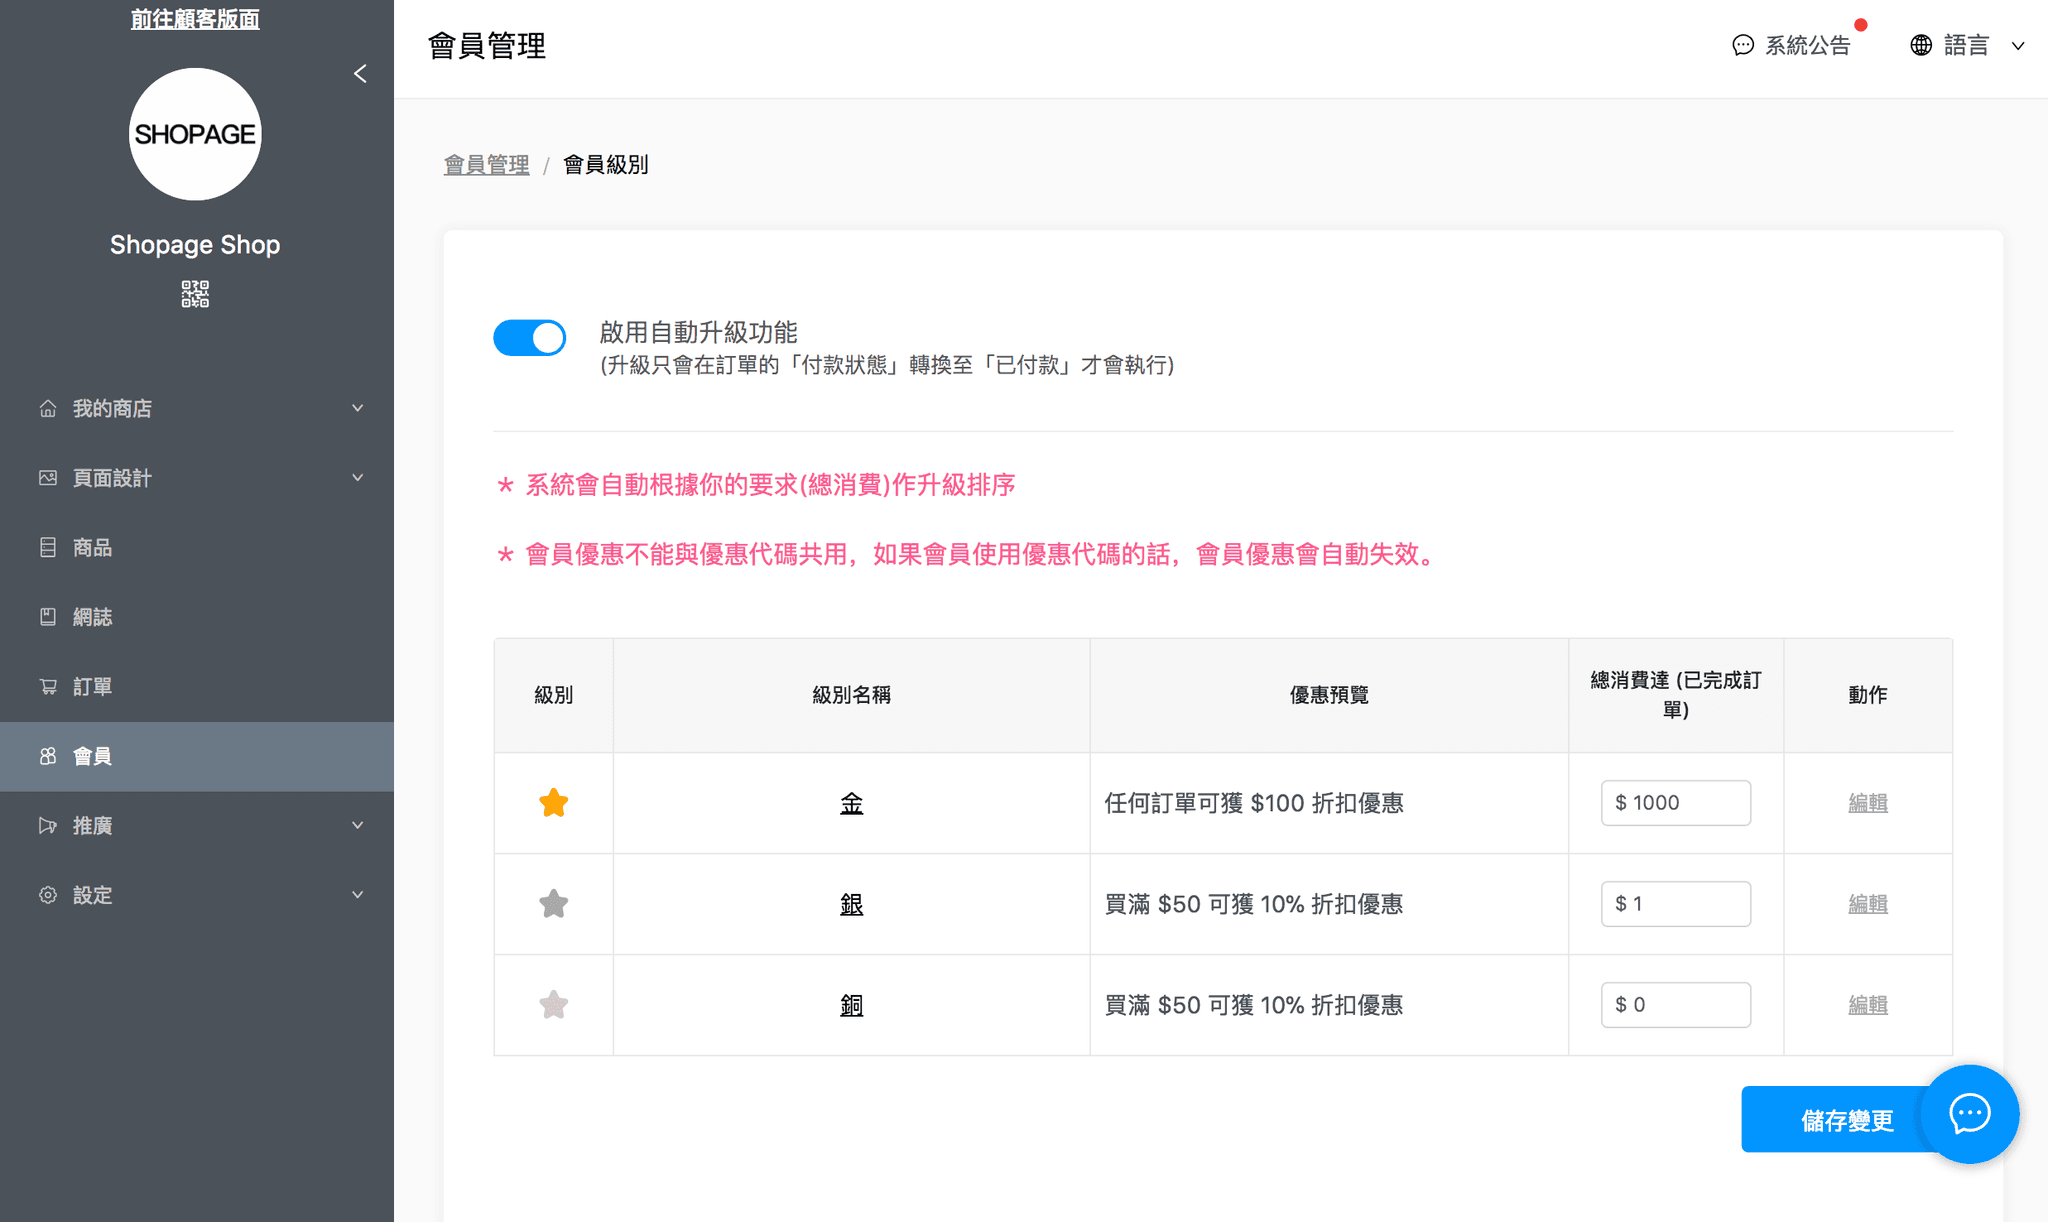Click the gold star level icon
Screen dimensions: 2048x1222
553,803
